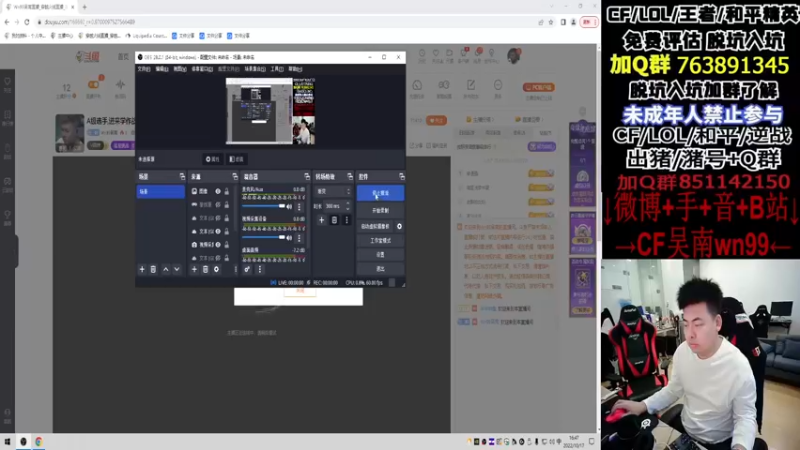Image resolution: width=800 pixels, height=450 pixels.
Task: Click the OBS icon in the taskbar
Action: (23, 441)
